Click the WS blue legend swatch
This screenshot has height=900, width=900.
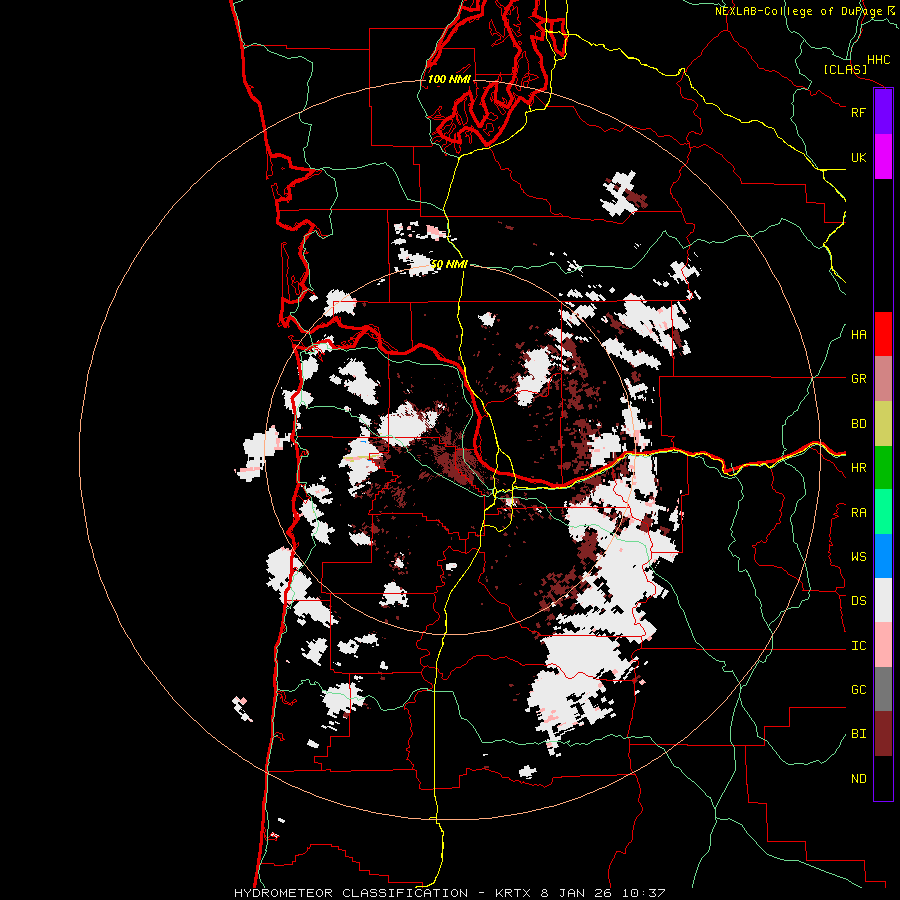[883, 556]
